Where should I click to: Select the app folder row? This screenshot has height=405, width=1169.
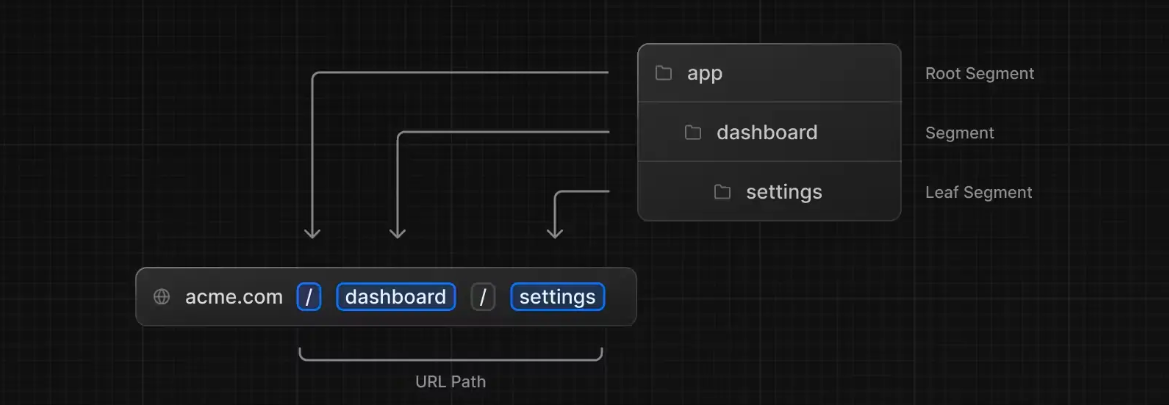(769, 73)
